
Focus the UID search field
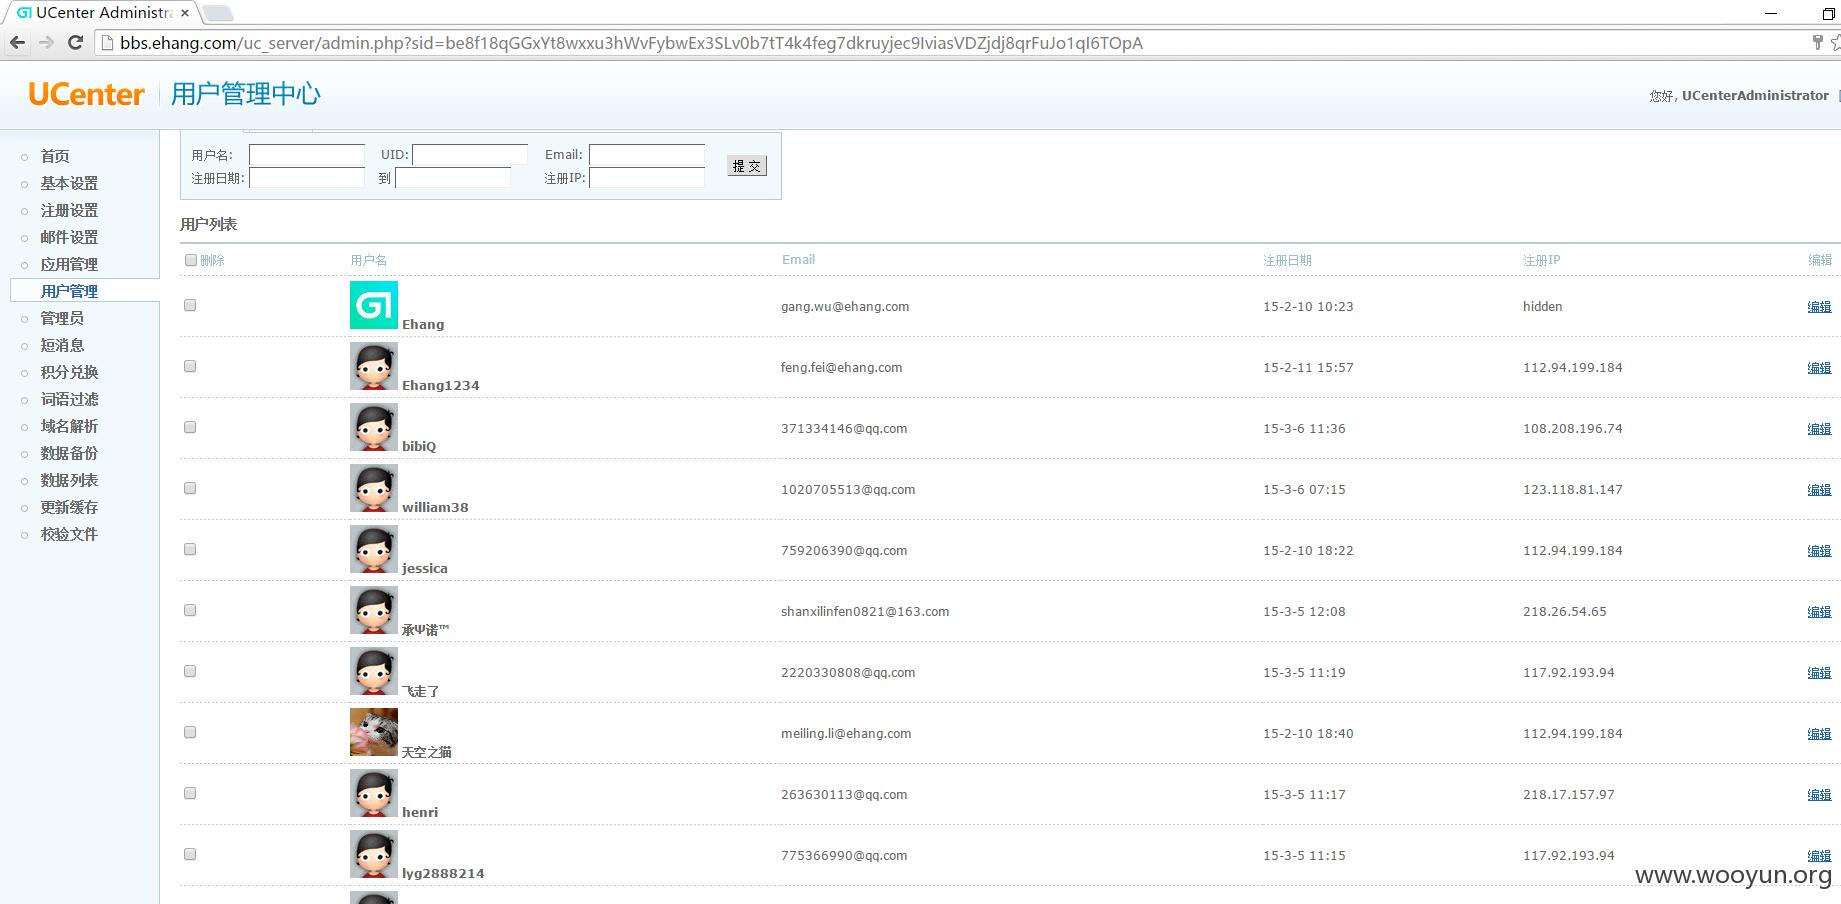tap(470, 155)
